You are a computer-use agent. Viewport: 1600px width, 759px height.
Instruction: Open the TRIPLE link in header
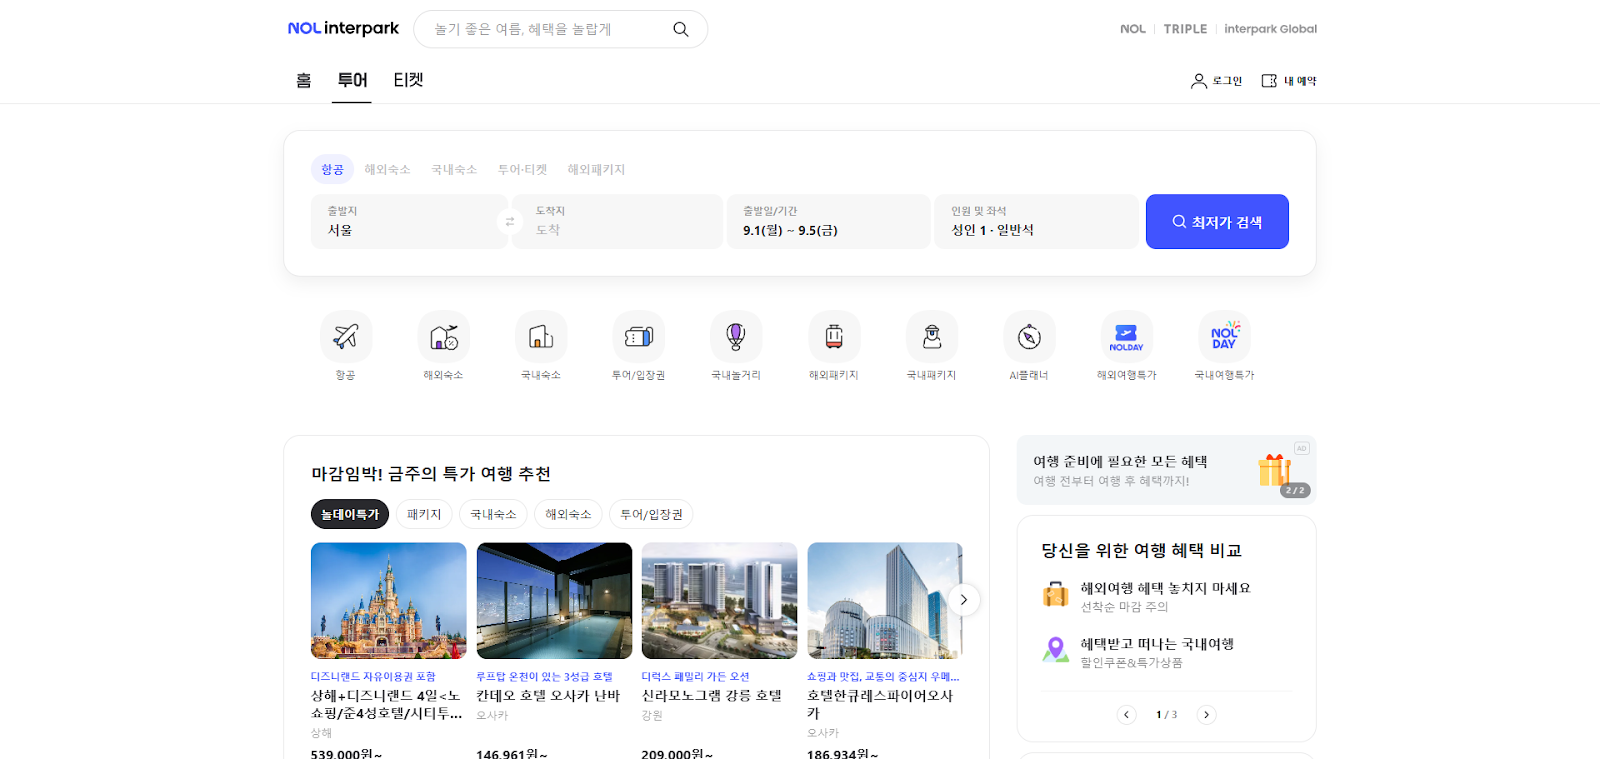click(x=1185, y=29)
